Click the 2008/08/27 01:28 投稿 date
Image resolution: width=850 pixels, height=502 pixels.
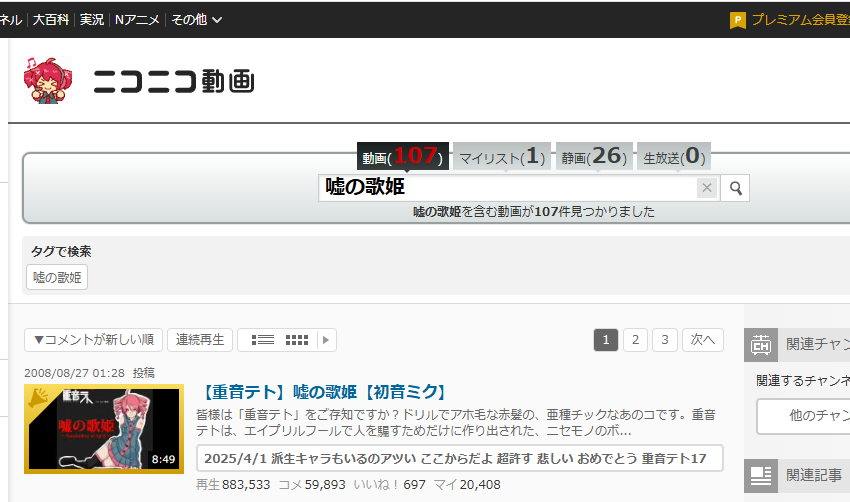tap(89, 373)
